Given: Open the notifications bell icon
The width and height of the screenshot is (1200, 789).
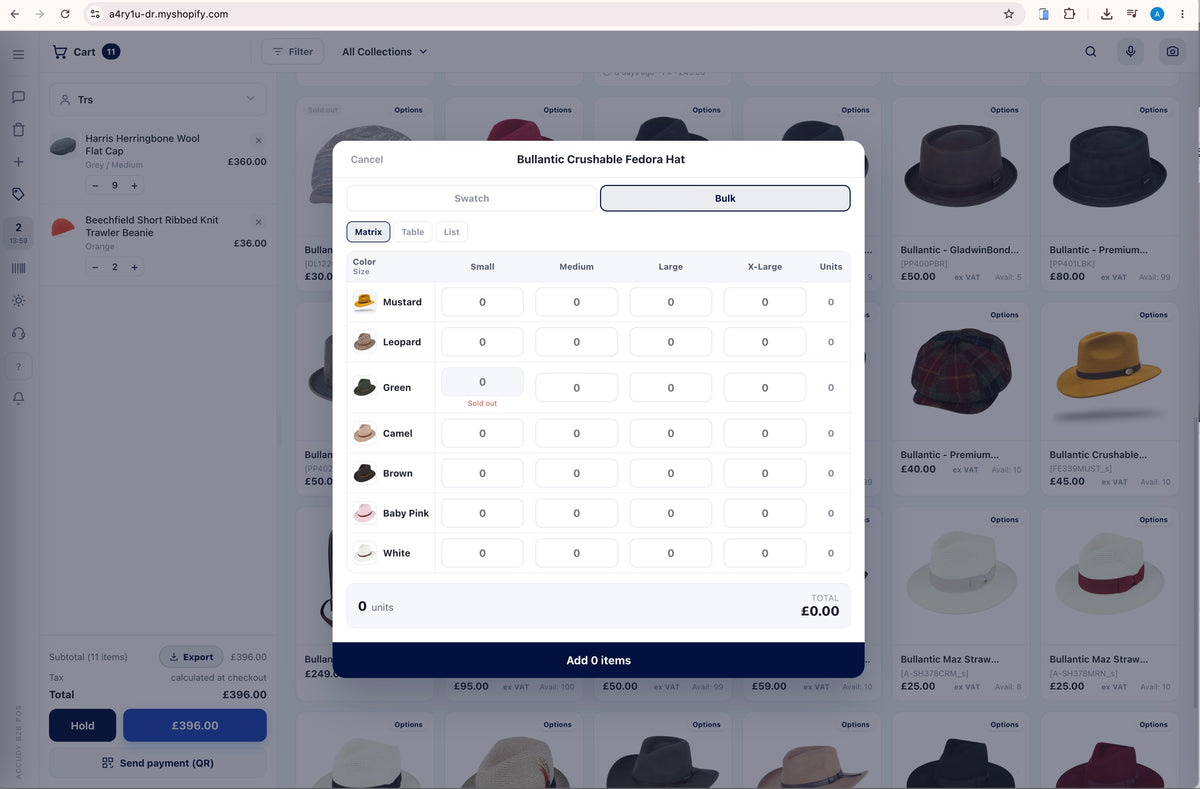Looking at the screenshot, I should [x=18, y=398].
